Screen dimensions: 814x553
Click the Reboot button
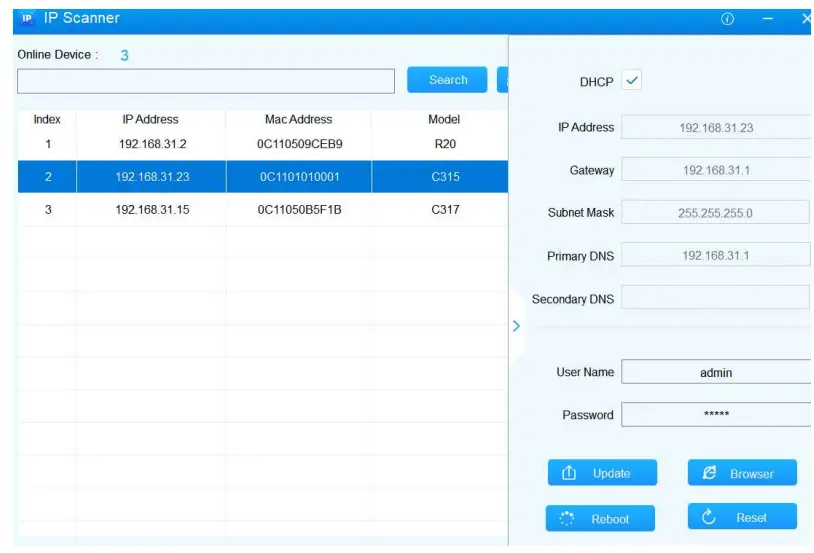coord(600,518)
